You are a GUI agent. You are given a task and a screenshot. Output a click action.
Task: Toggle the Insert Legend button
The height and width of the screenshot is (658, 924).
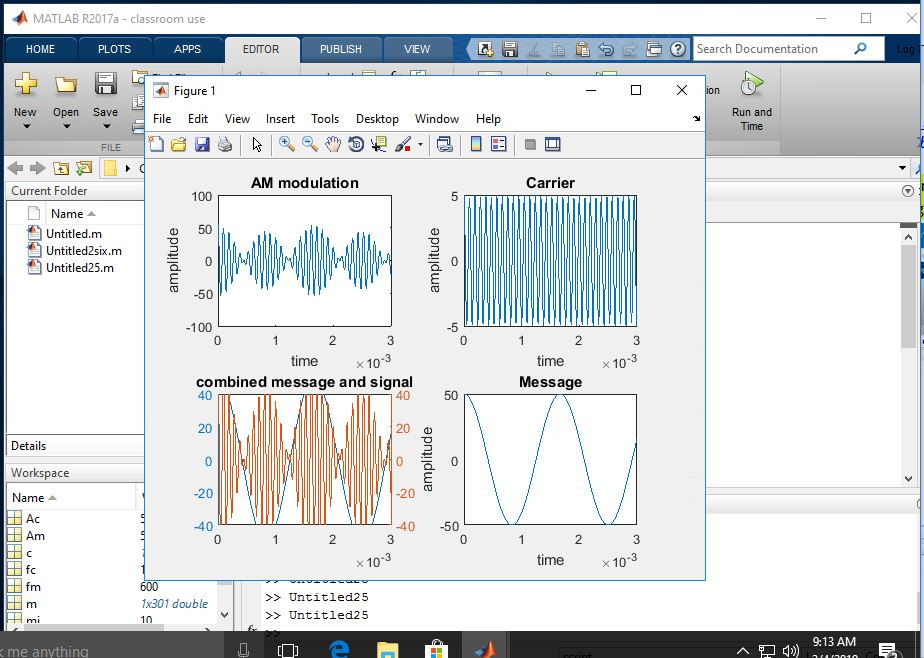(499, 145)
